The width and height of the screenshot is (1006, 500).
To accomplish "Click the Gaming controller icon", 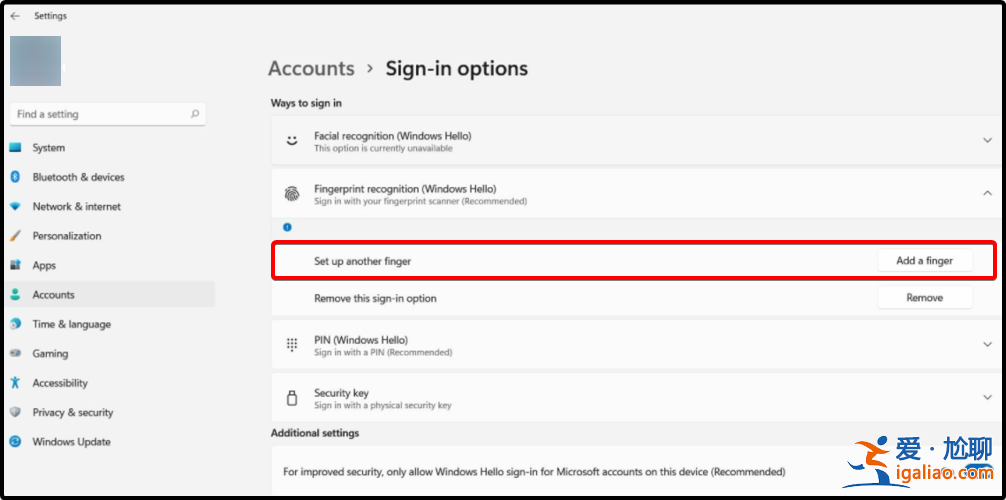I will pos(15,354).
